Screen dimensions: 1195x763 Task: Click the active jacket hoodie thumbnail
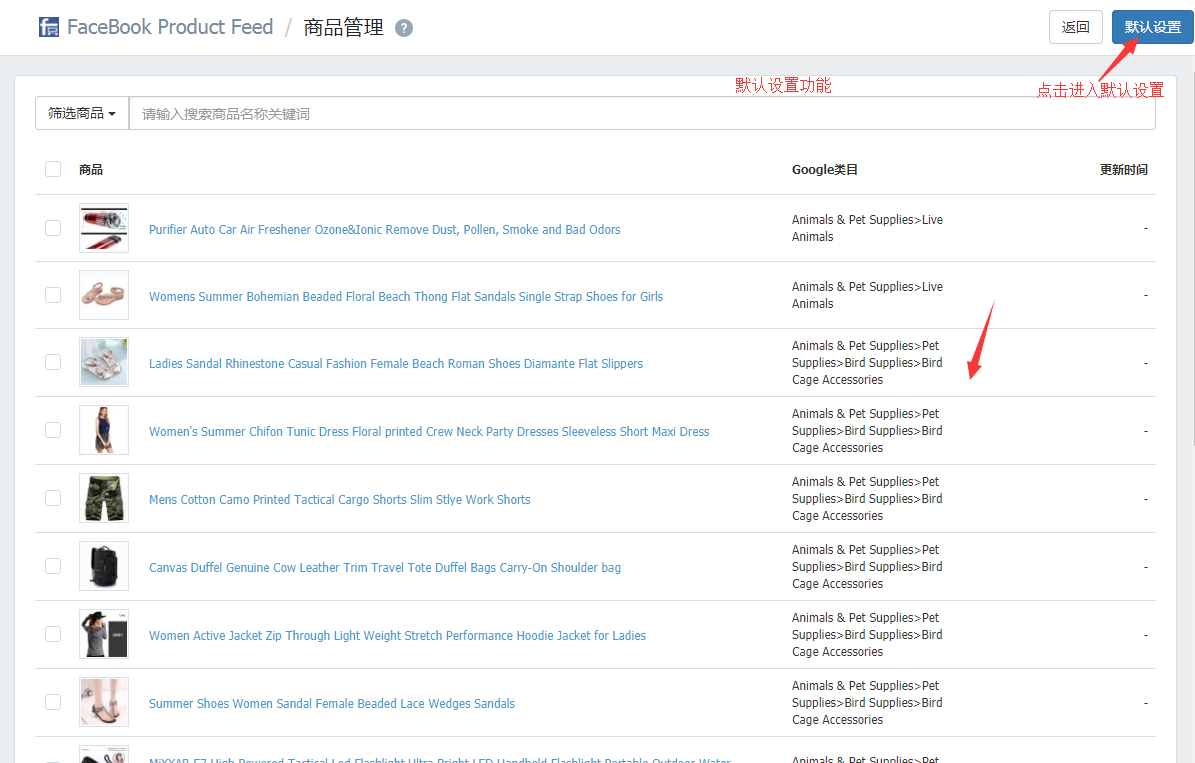tap(104, 634)
